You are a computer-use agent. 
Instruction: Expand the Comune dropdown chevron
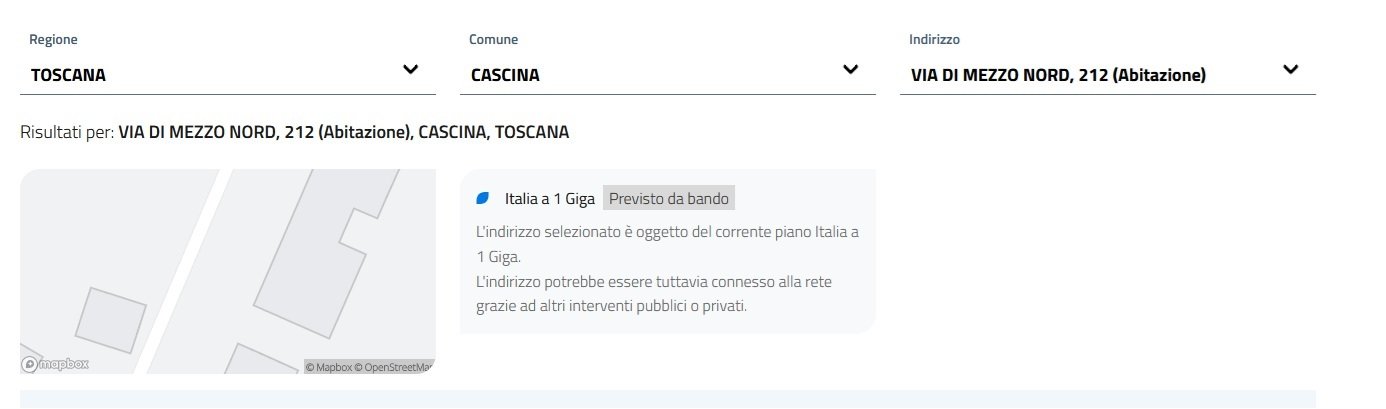(x=850, y=70)
